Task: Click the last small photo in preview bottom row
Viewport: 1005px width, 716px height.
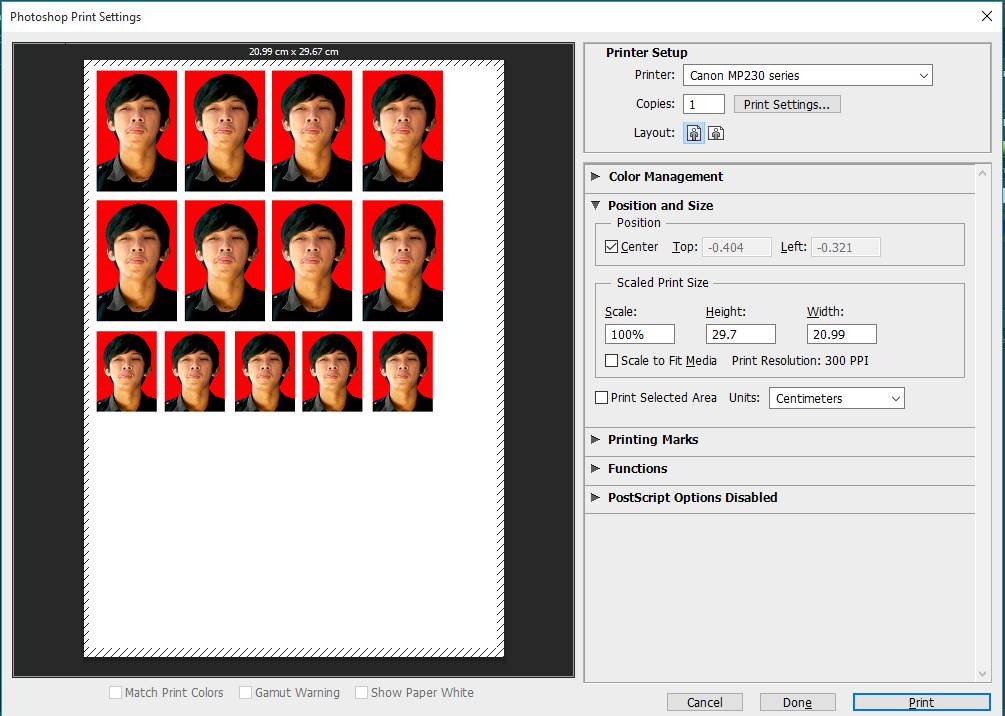Action: coord(403,371)
